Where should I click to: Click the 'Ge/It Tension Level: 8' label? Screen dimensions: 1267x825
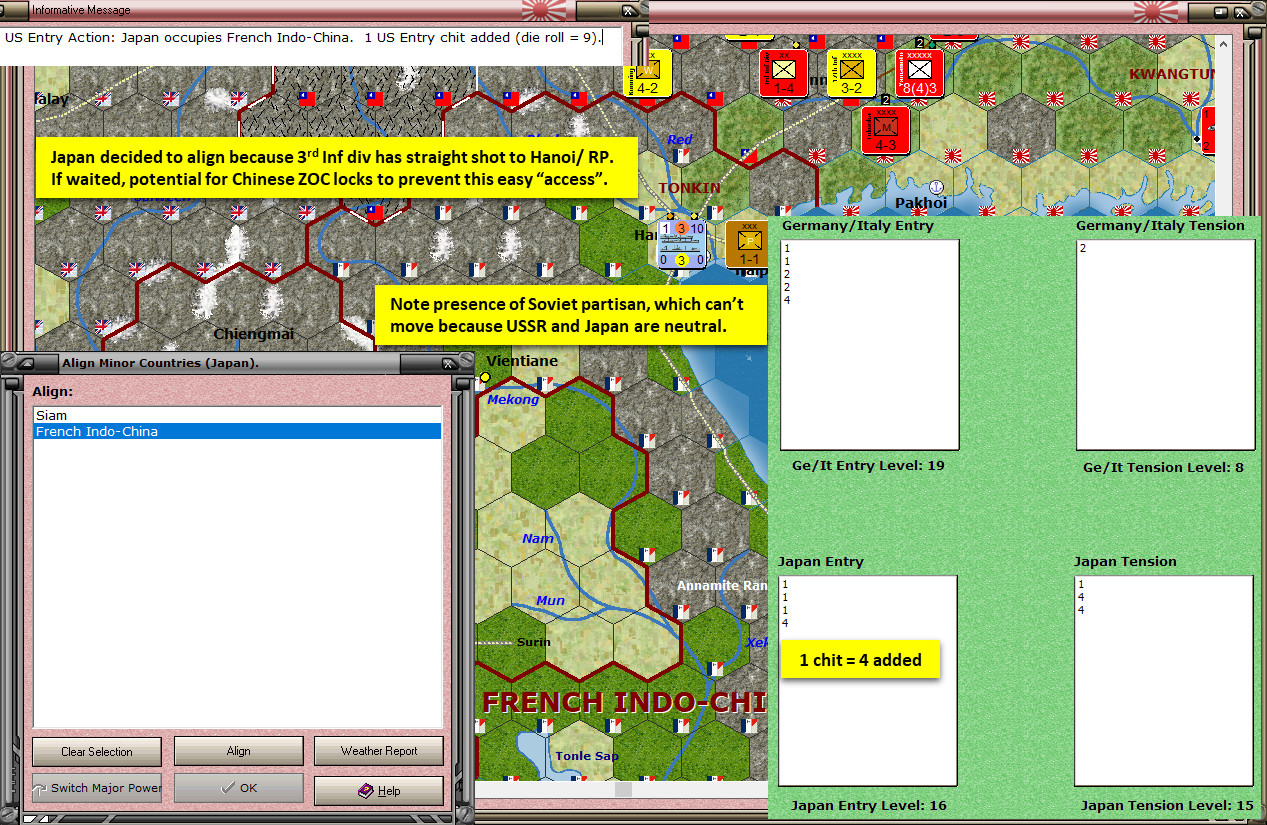pos(1164,467)
